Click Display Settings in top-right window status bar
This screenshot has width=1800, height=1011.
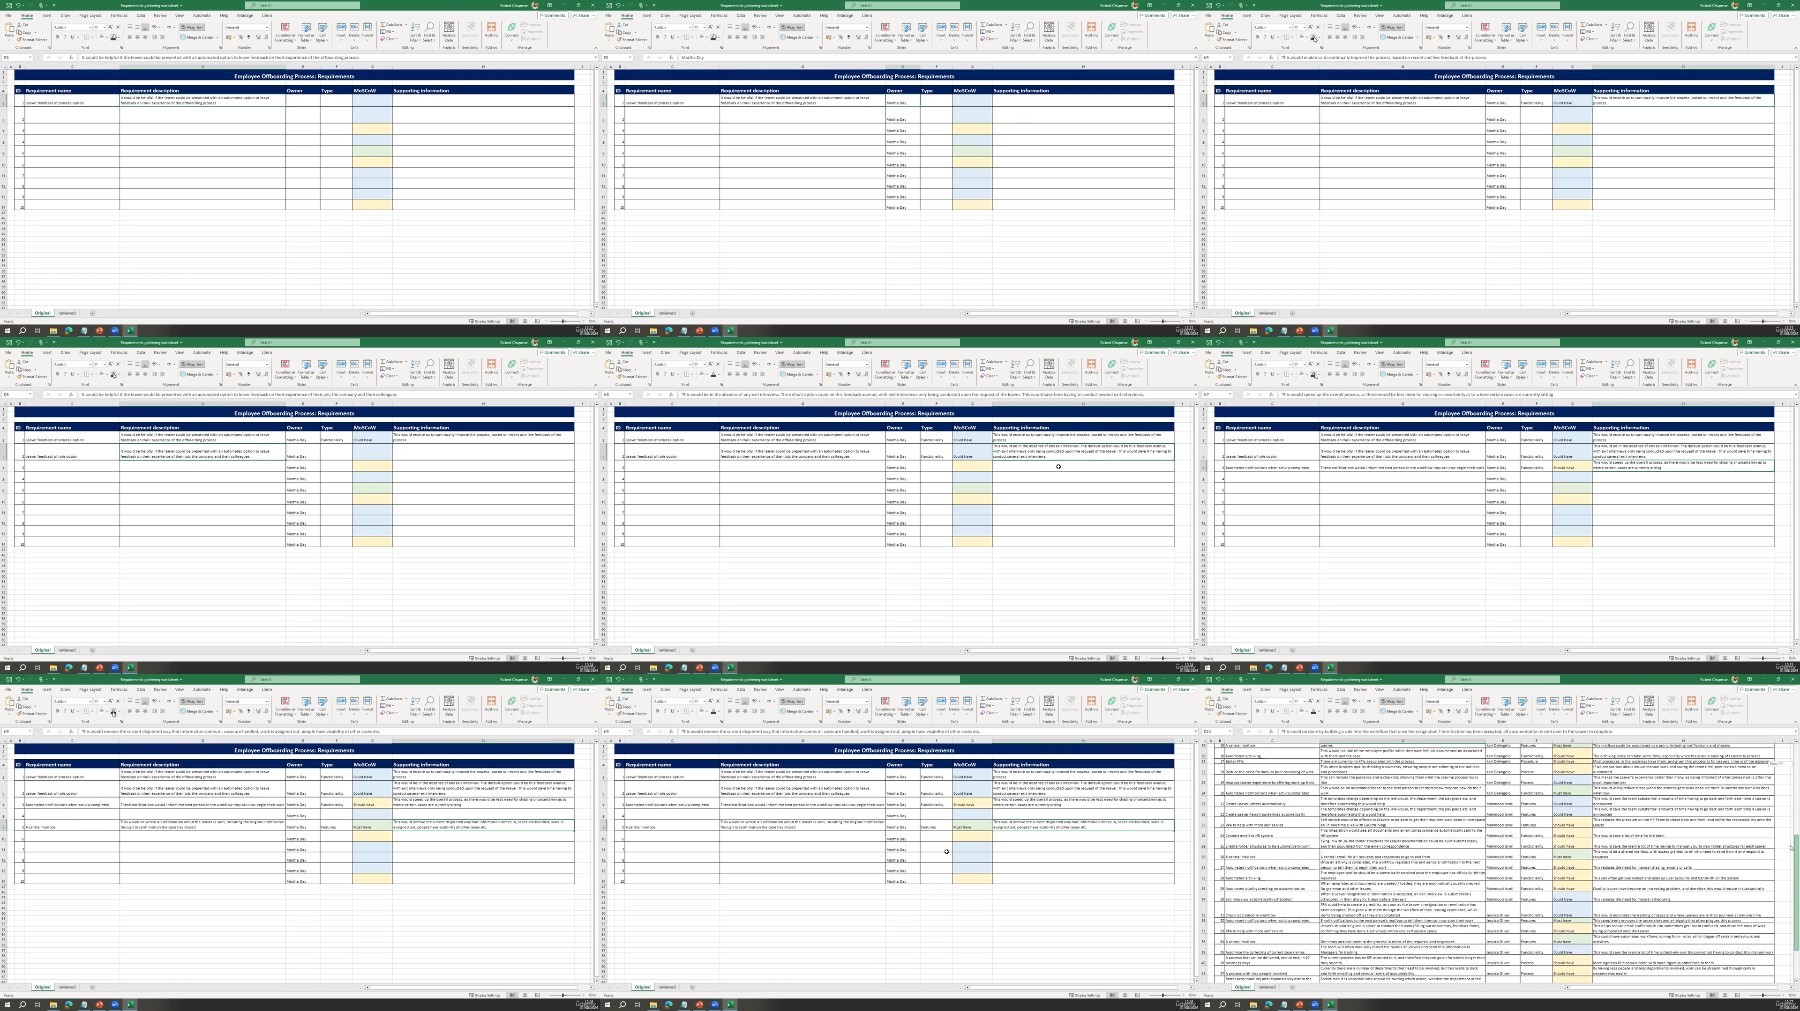click(x=1684, y=321)
